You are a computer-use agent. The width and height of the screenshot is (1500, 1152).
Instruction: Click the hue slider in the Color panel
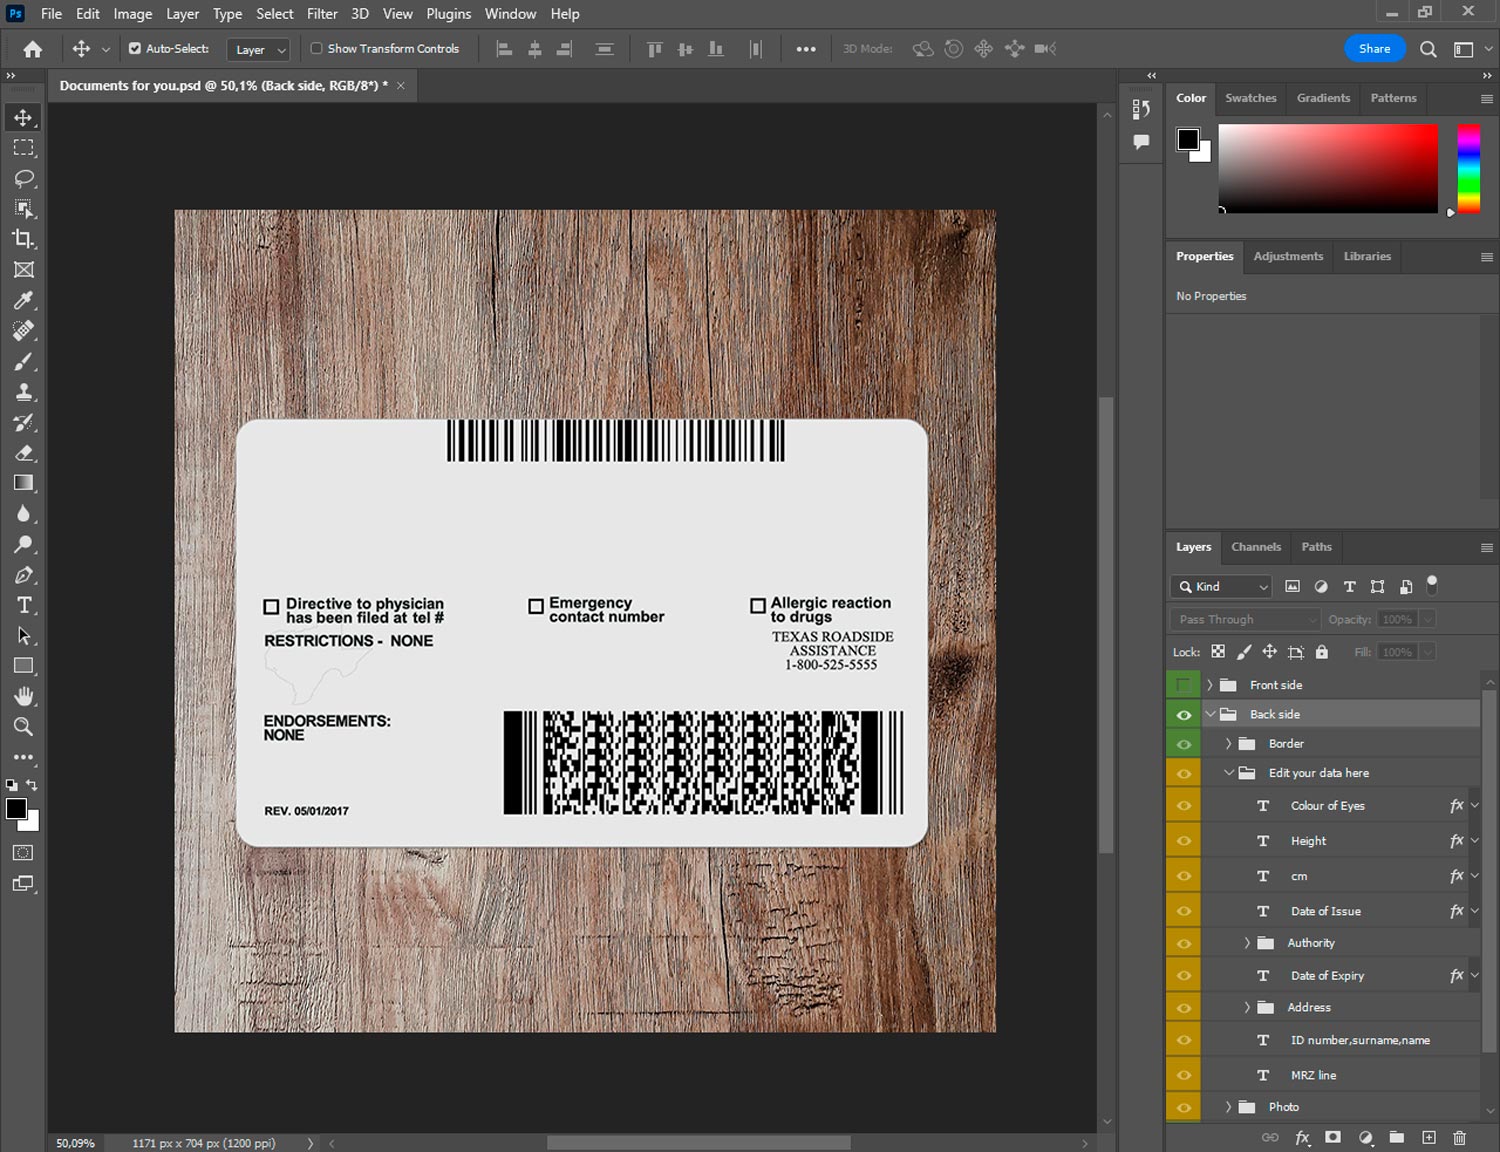pos(1468,168)
